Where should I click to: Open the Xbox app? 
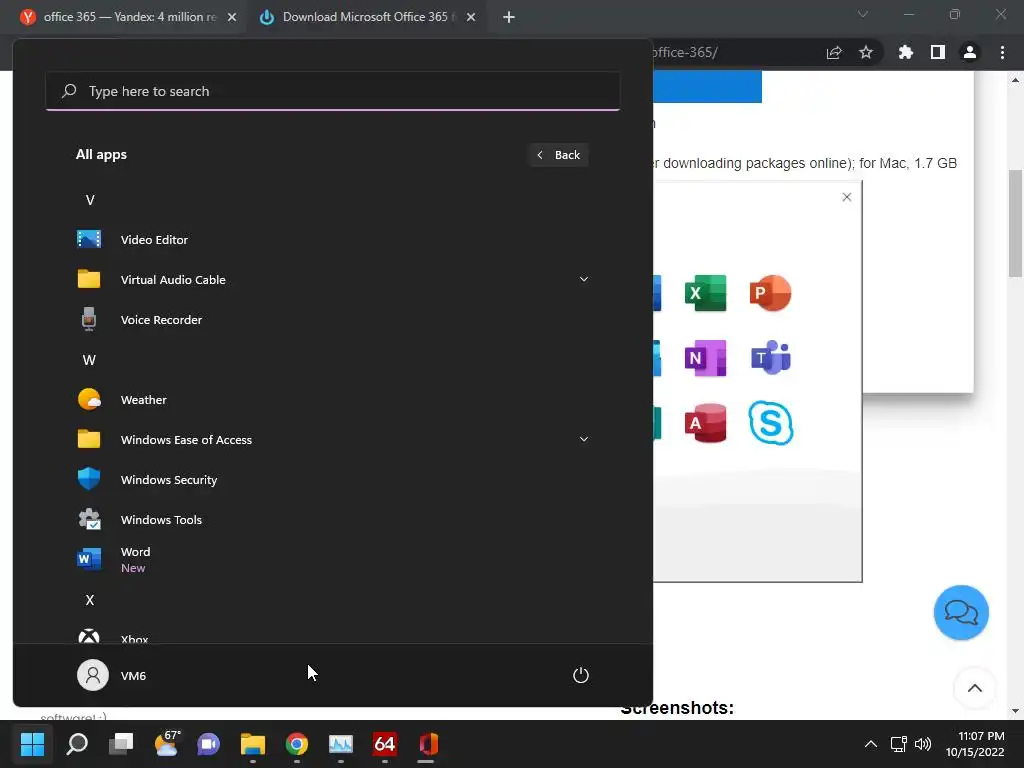332,637
